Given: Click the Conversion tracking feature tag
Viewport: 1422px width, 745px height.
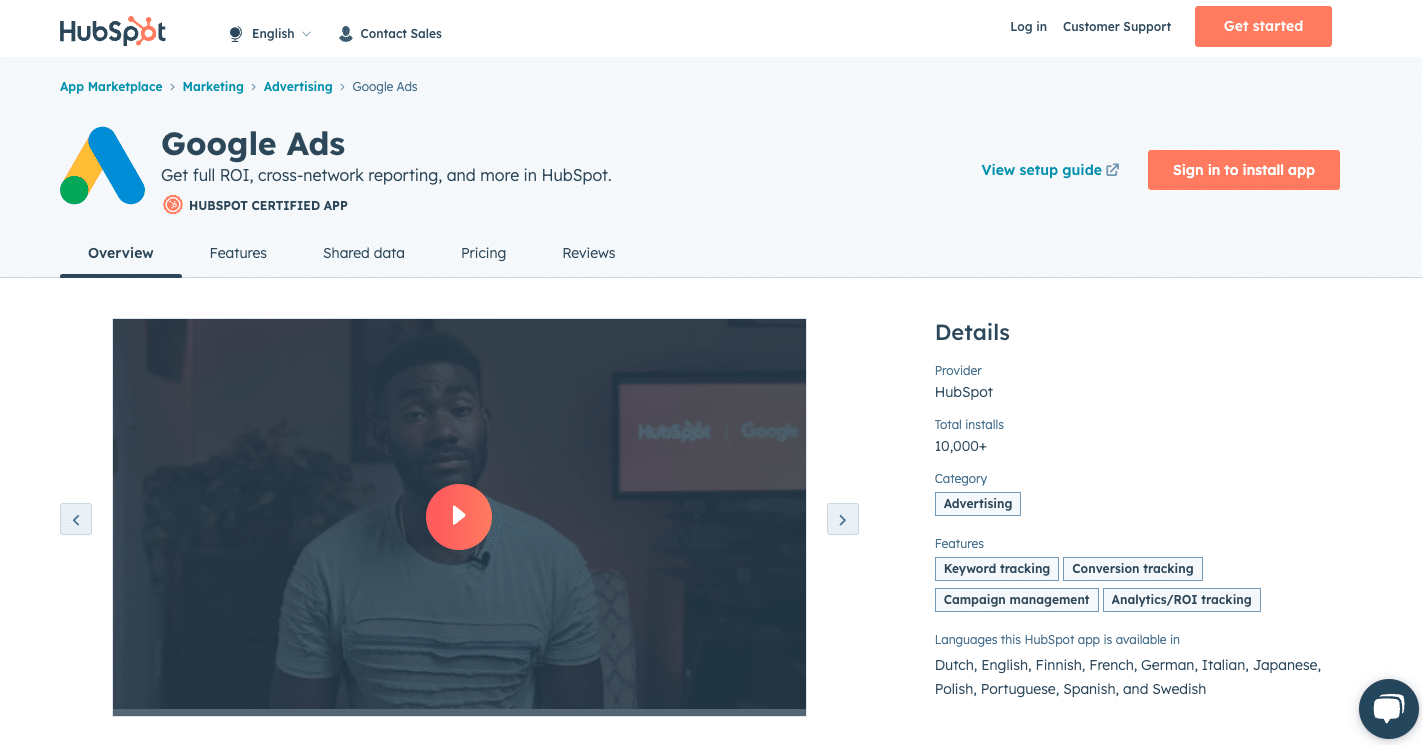Looking at the screenshot, I should 1133,569.
